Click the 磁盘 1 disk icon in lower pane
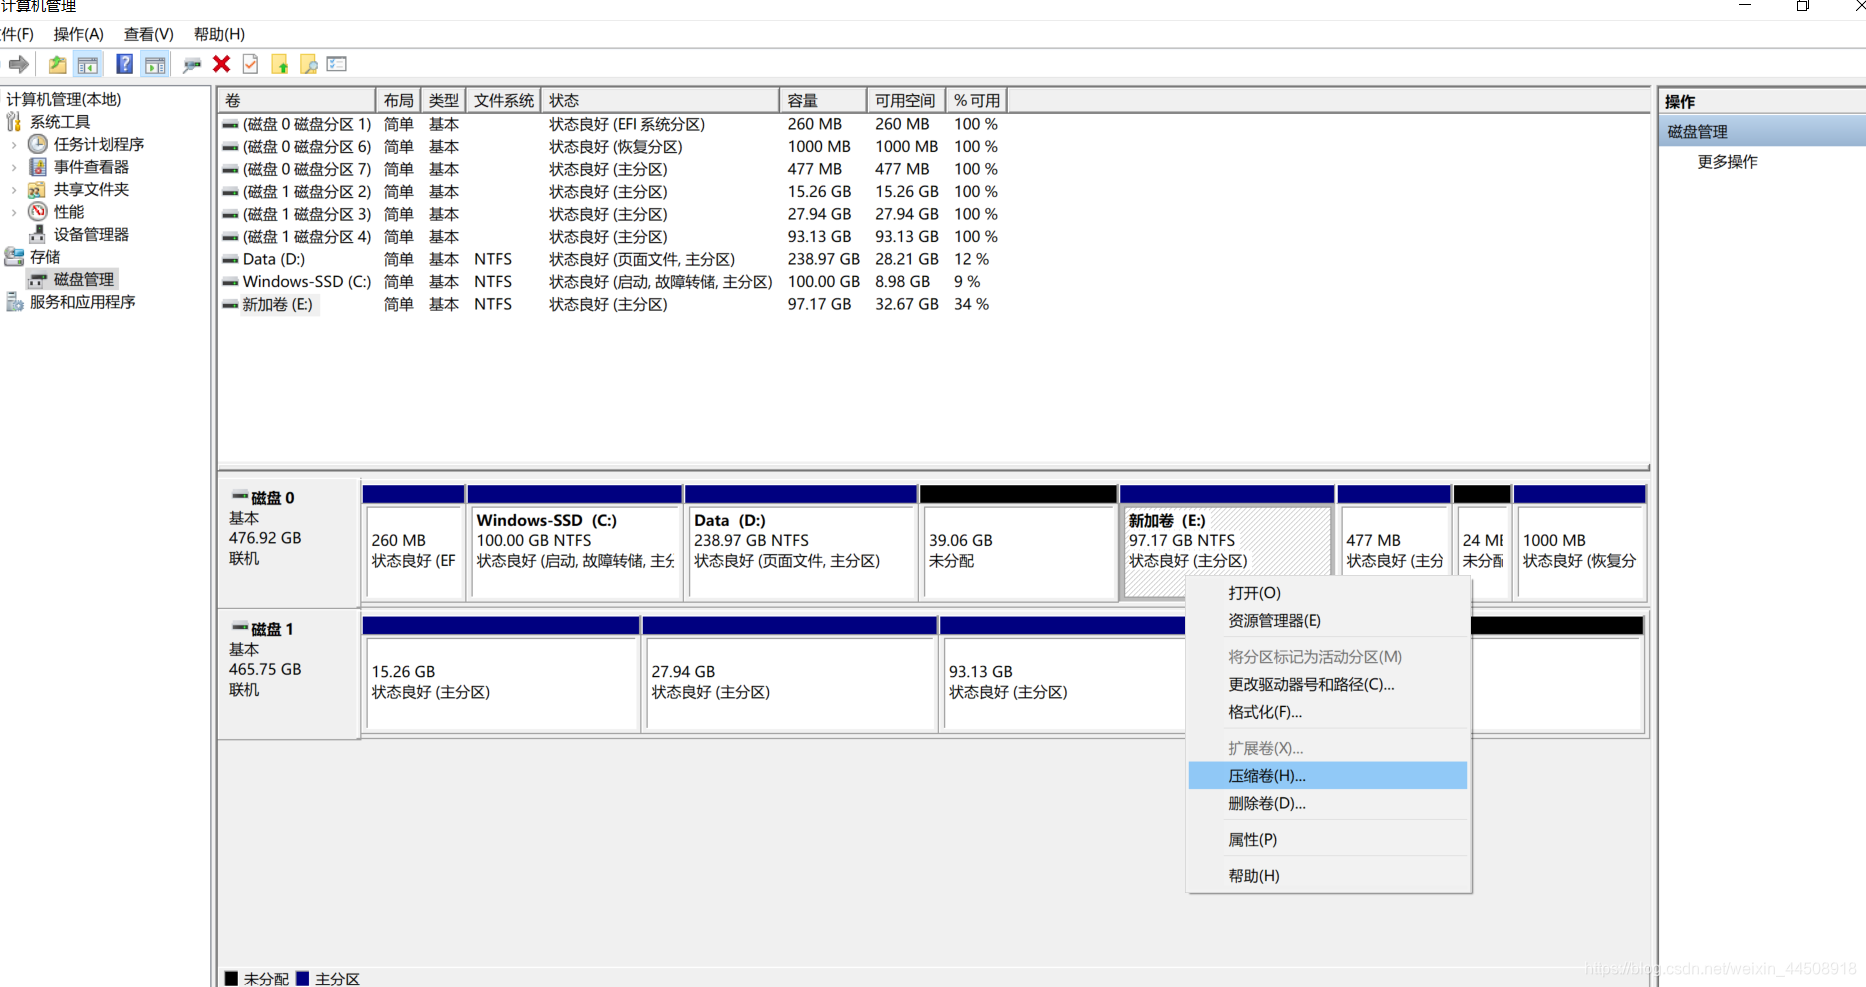Viewport: 1866px width, 987px height. (240, 627)
